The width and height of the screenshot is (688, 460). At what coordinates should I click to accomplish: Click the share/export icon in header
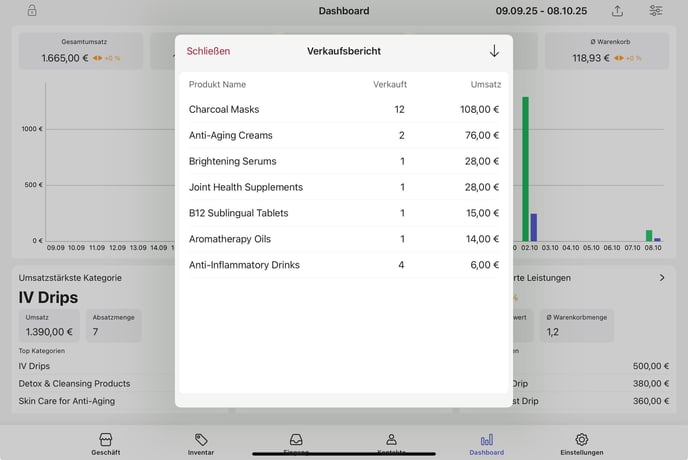(618, 11)
